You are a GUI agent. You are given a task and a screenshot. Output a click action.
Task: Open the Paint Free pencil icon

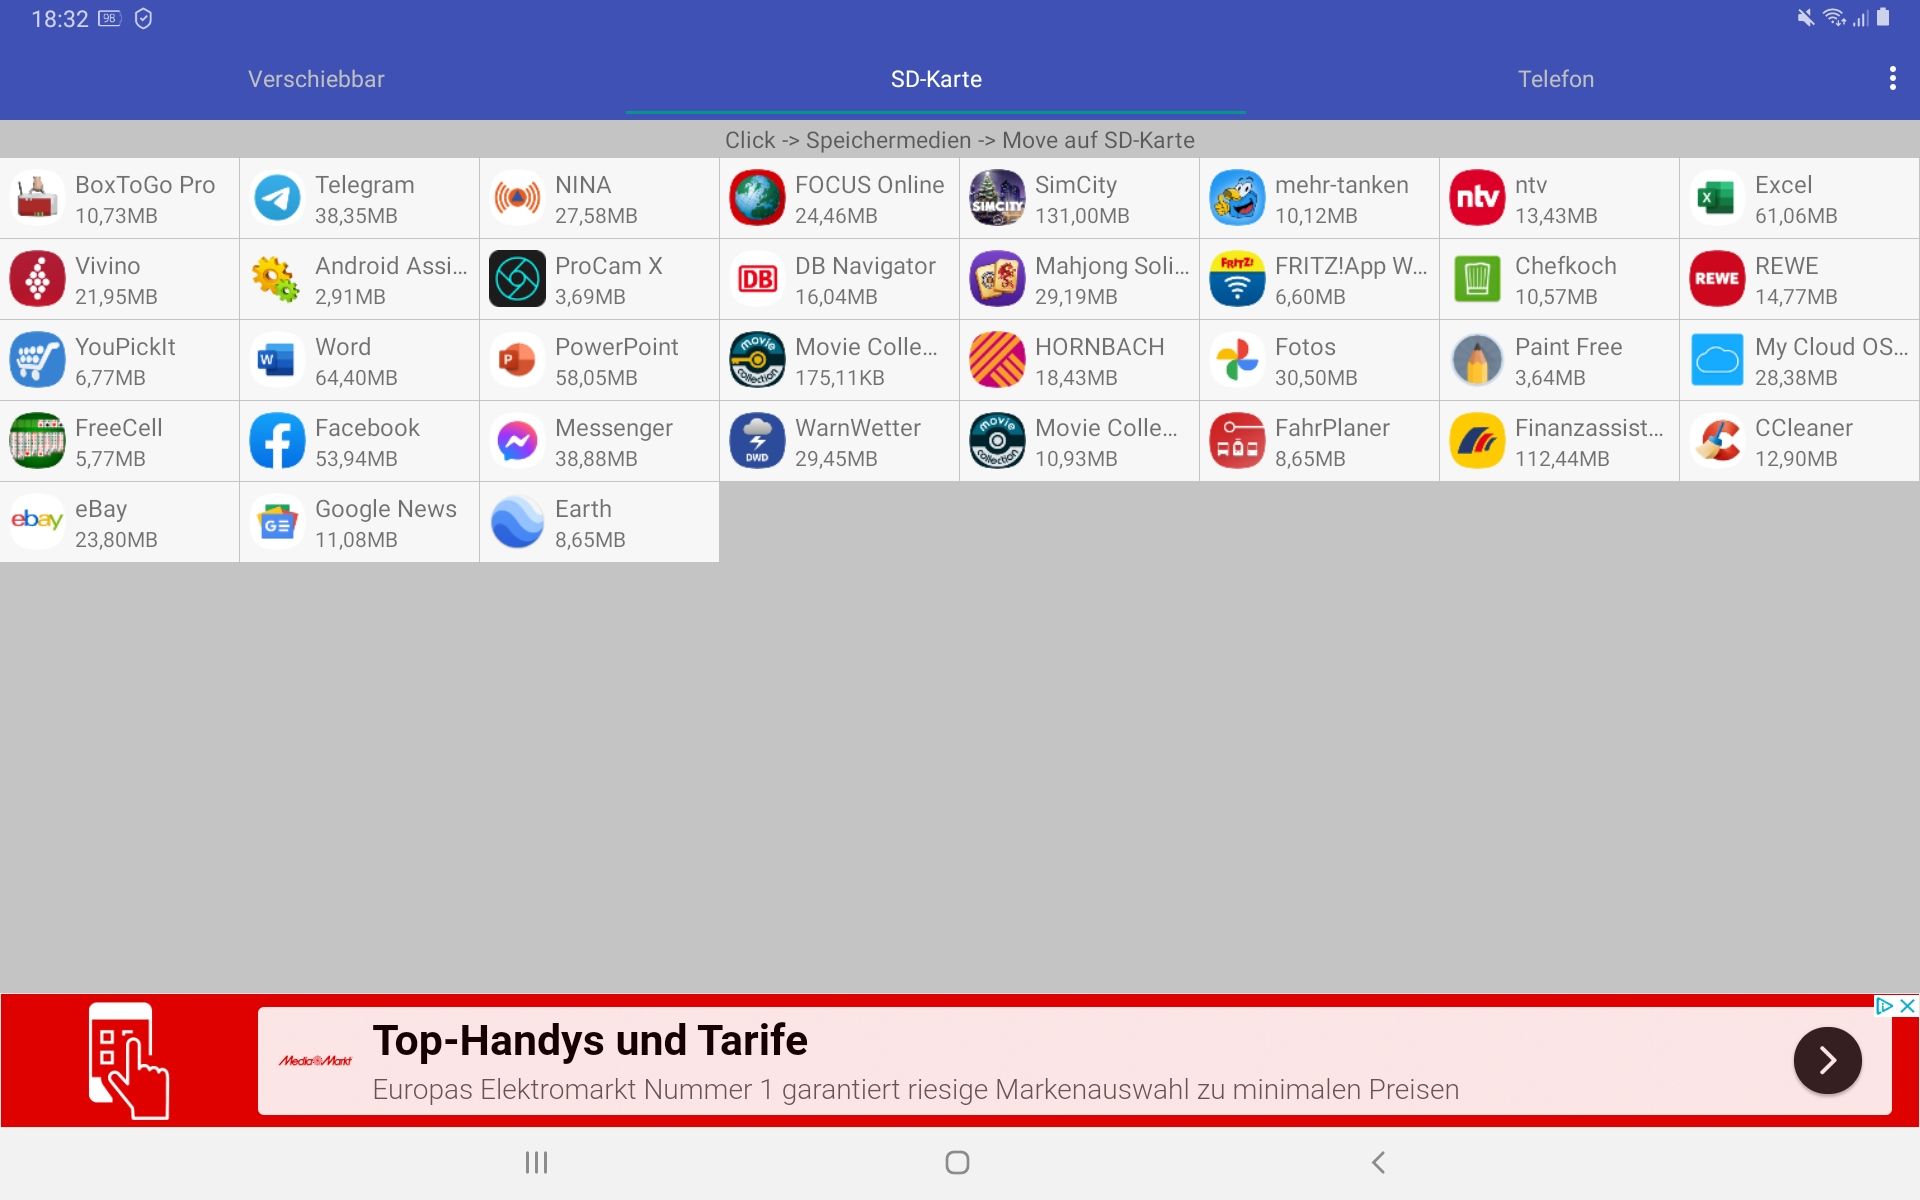click(x=1477, y=360)
